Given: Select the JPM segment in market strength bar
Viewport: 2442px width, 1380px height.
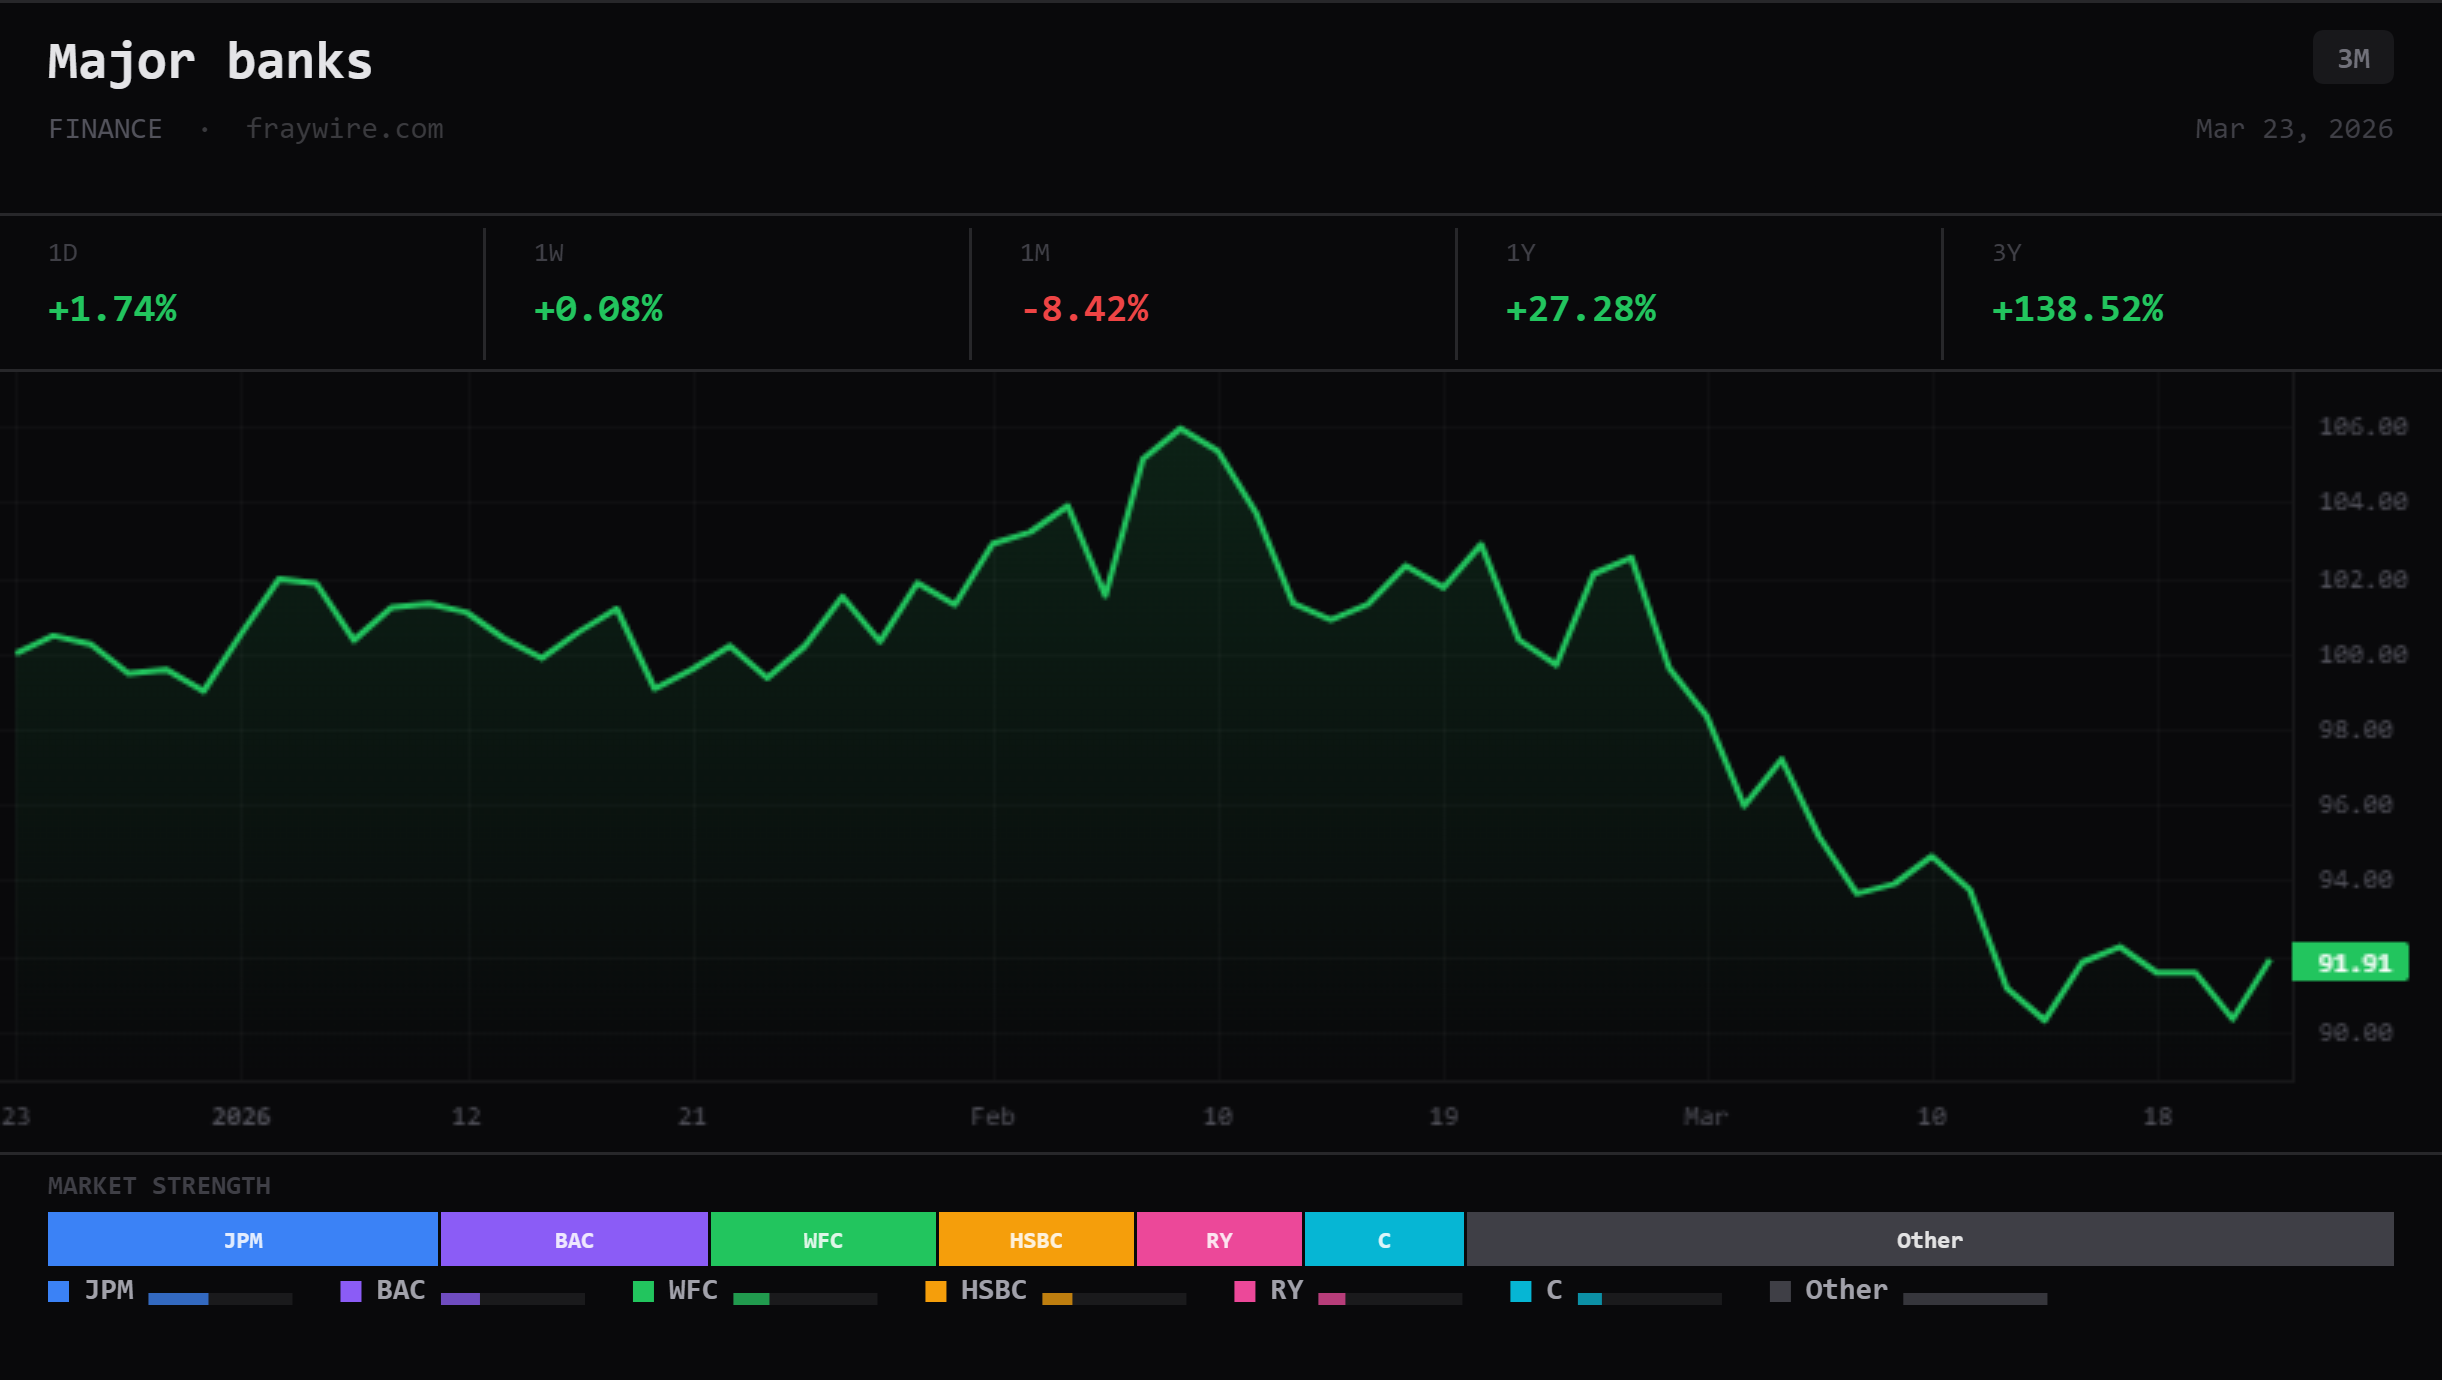Looking at the screenshot, I should pyautogui.click(x=242, y=1239).
